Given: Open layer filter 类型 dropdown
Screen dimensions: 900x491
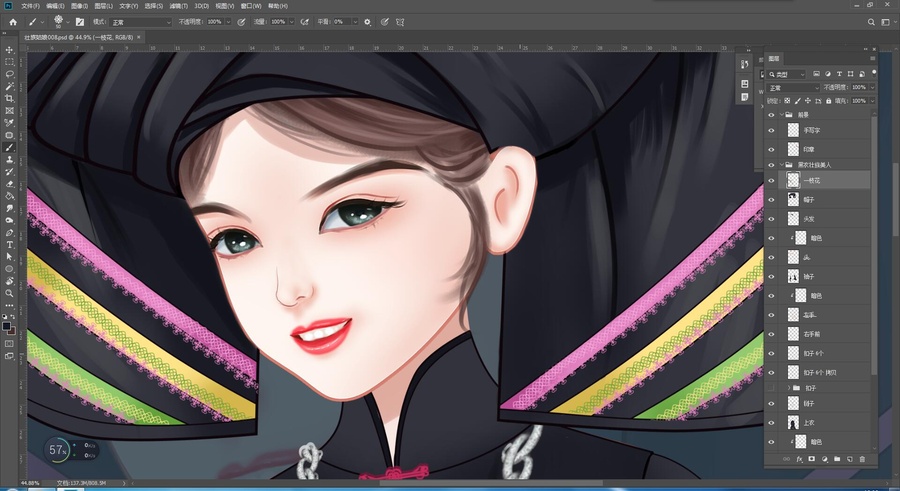Looking at the screenshot, I should 788,74.
